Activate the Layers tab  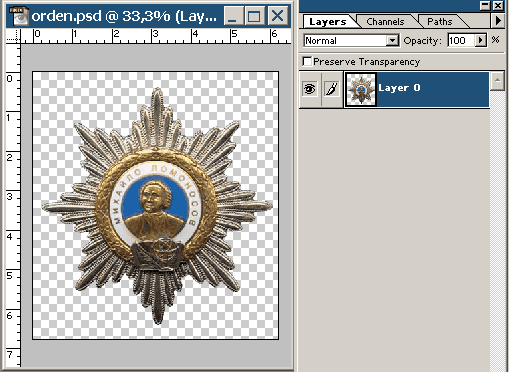(x=328, y=22)
